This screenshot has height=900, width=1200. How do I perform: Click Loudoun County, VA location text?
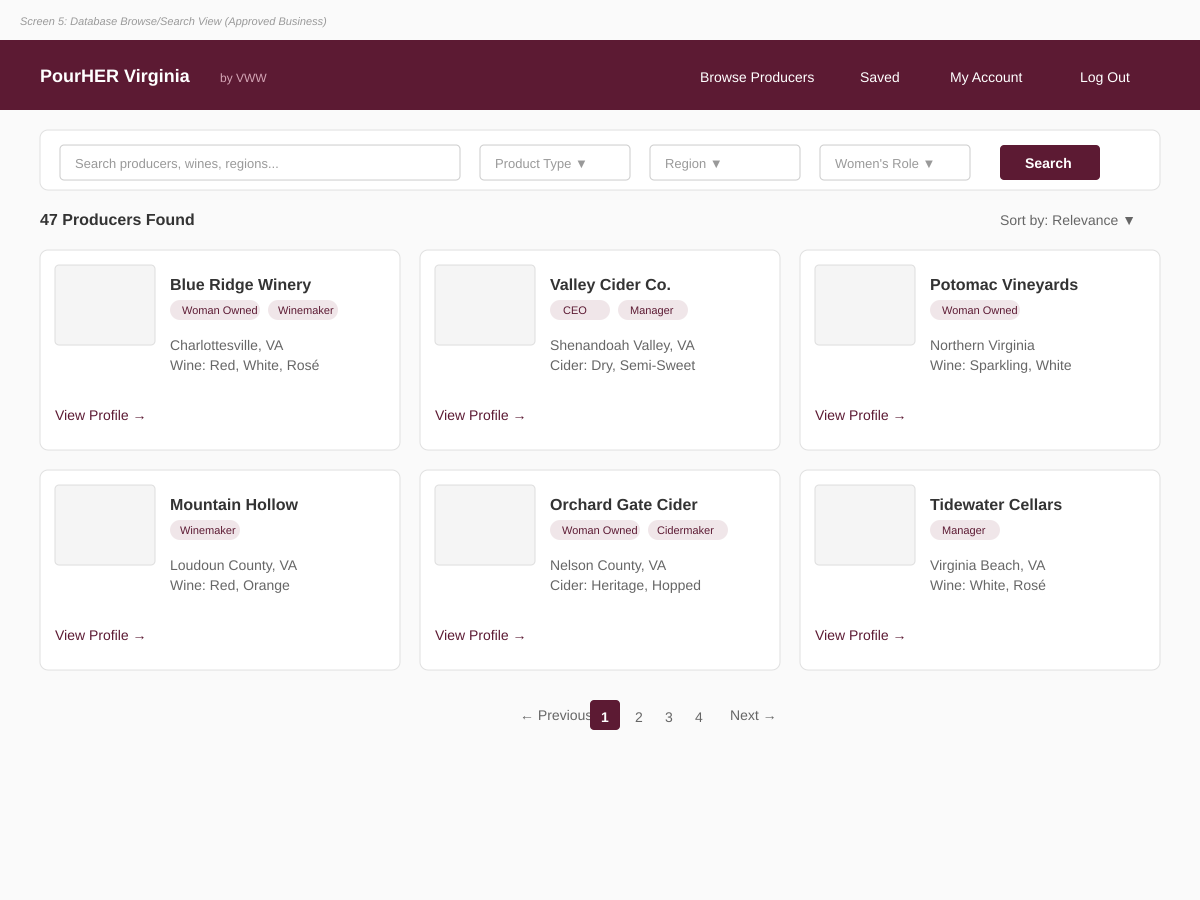(x=233, y=565)
